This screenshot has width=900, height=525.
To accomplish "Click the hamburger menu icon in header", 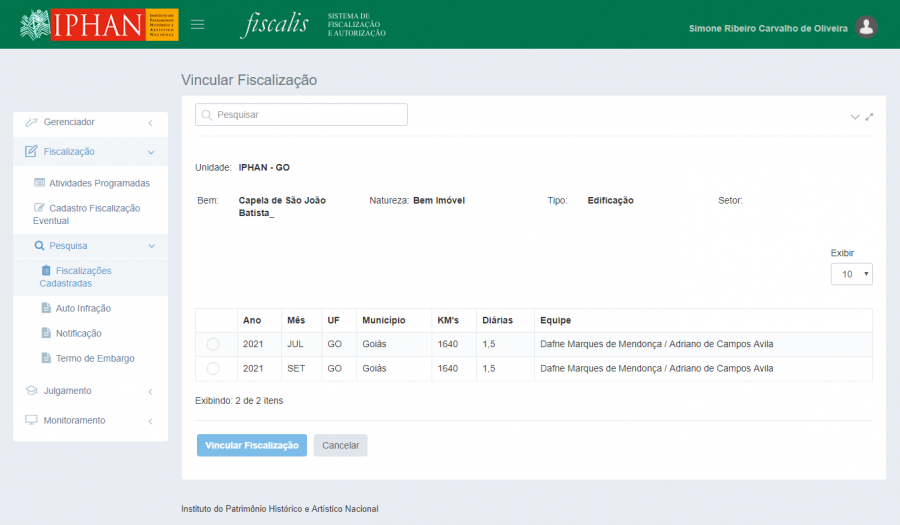I will [x=198, y=24].
